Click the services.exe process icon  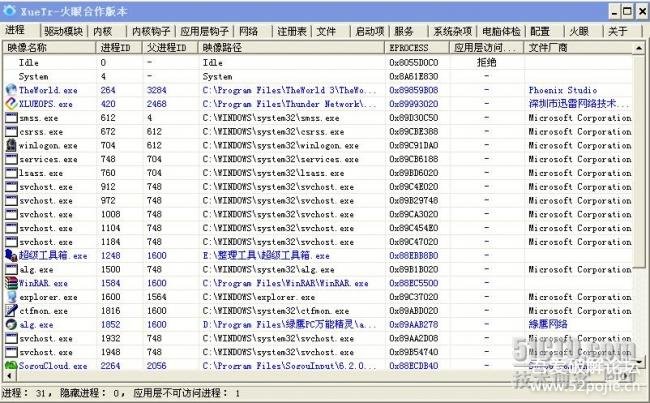click(x=11, y=159)
